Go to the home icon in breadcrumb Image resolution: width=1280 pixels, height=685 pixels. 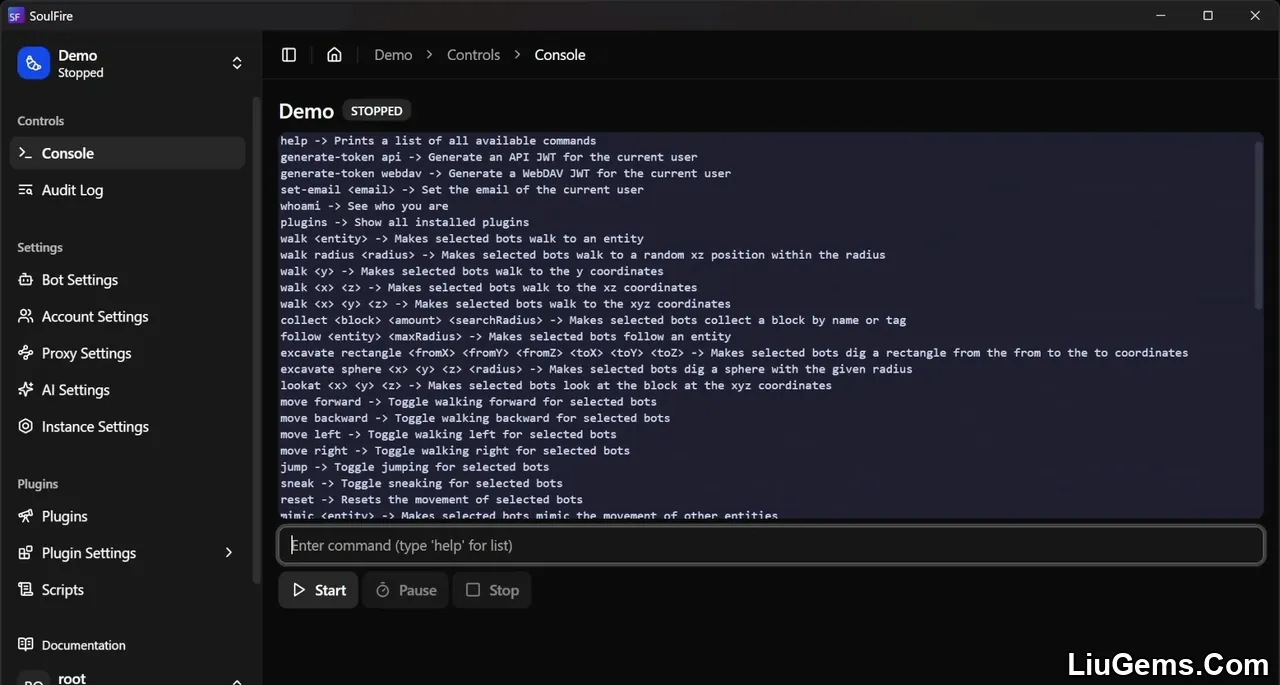pos(334,55)
